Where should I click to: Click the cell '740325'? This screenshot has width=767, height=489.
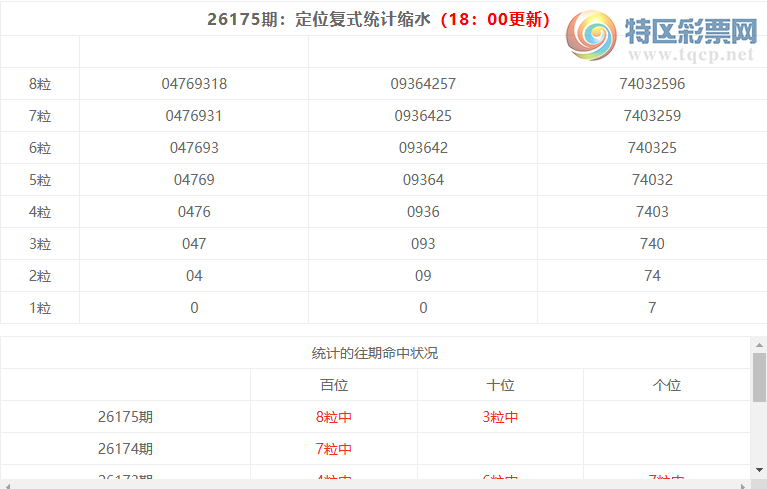click(652, 148)
